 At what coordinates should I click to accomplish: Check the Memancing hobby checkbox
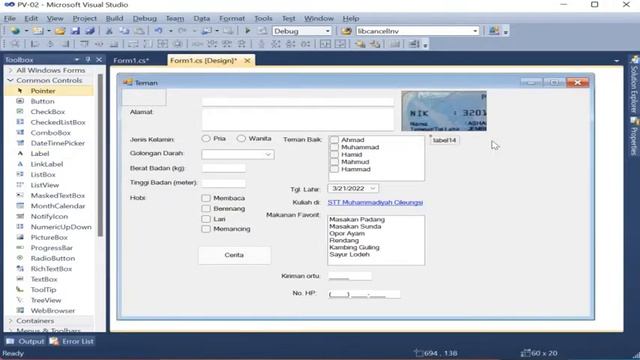206,229
